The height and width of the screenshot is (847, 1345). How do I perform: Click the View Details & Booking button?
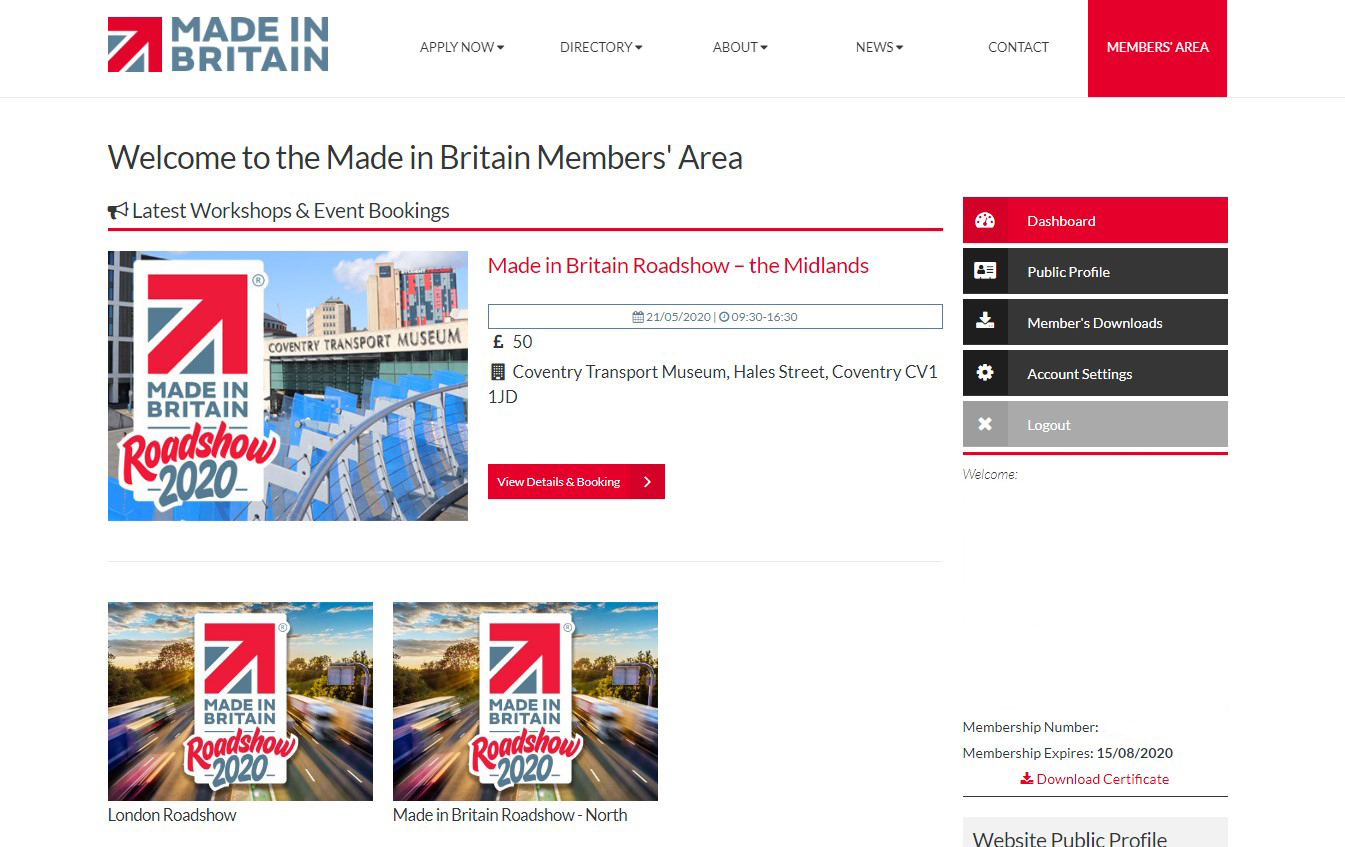pos(576,482)
